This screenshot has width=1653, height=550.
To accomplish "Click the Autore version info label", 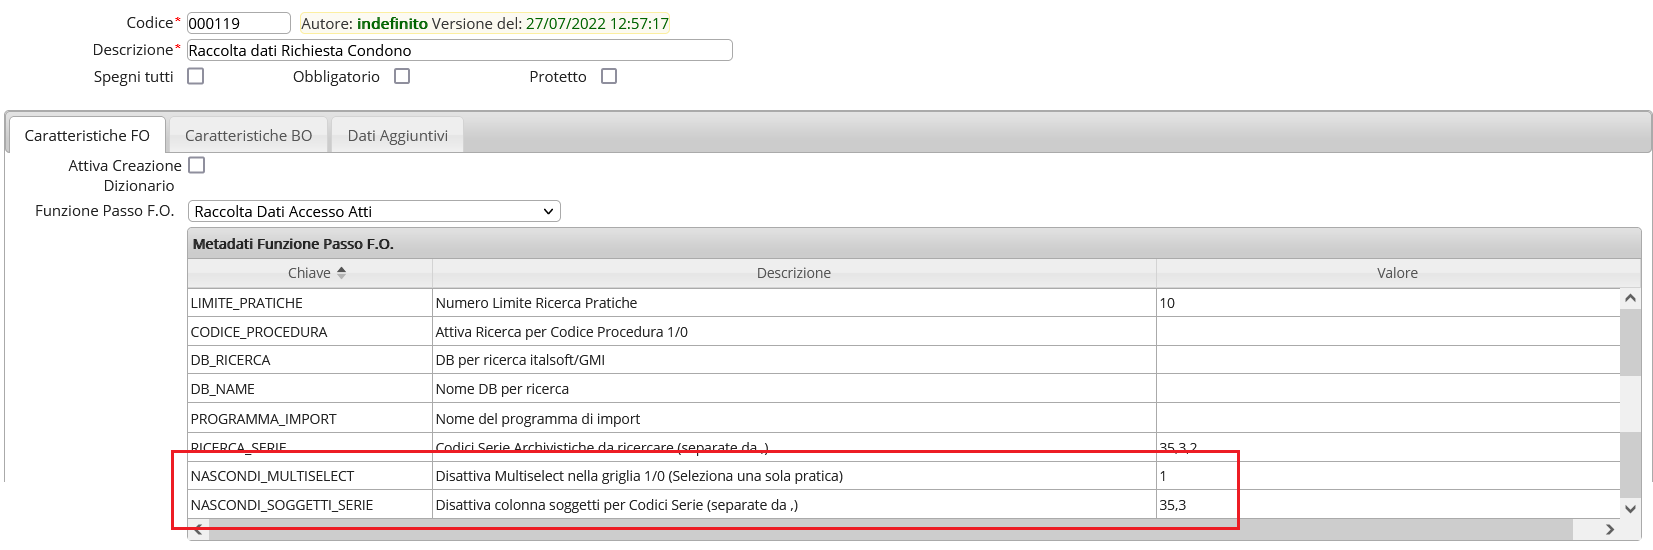I will 485,23.
